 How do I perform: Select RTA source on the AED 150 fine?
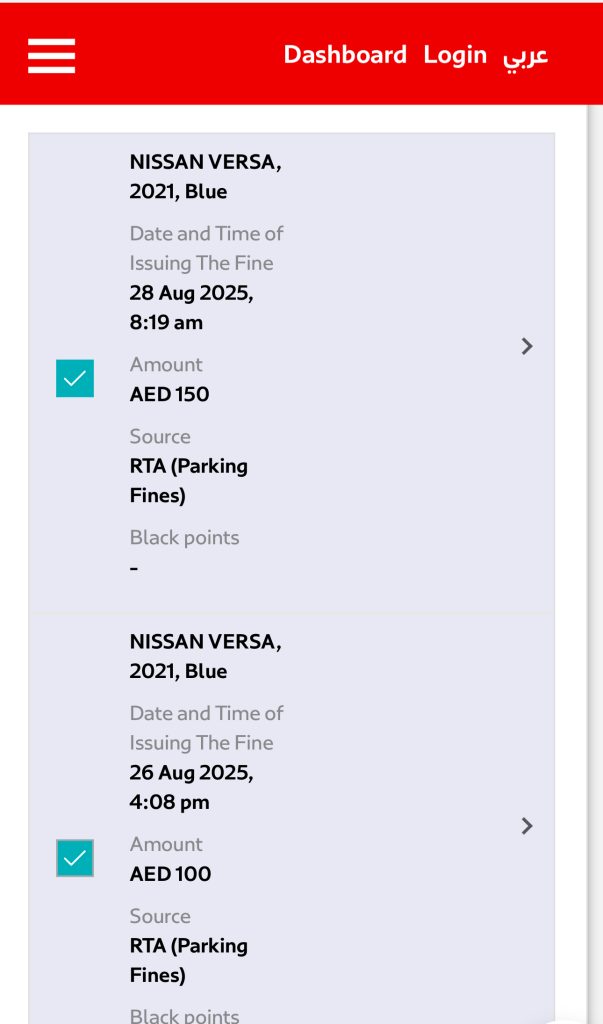tap(188, 481)
